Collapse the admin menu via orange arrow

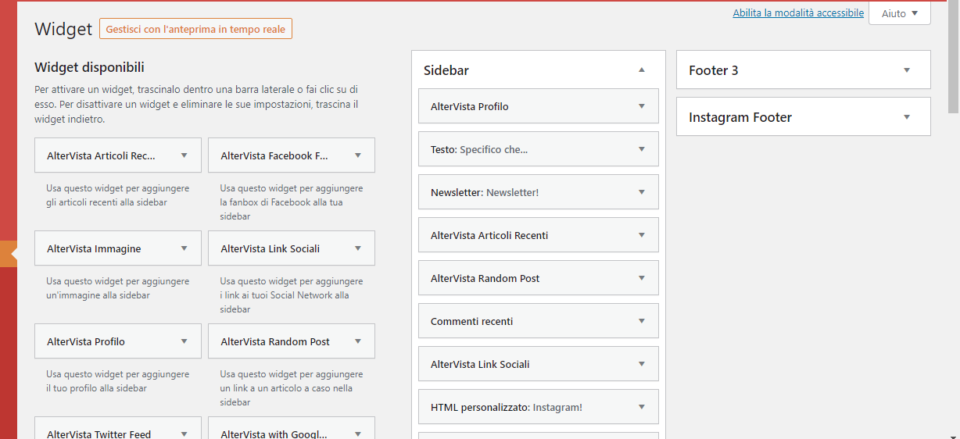[9, 253]
